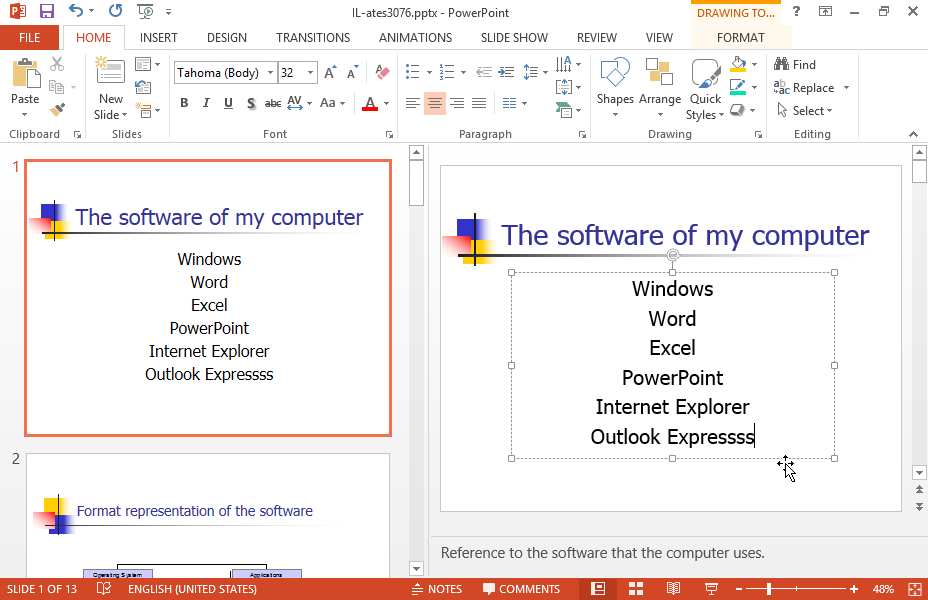Increase the font size
The height and width of the screenshot is (600, 928).
pyautogui.click(x=330, y=72)
